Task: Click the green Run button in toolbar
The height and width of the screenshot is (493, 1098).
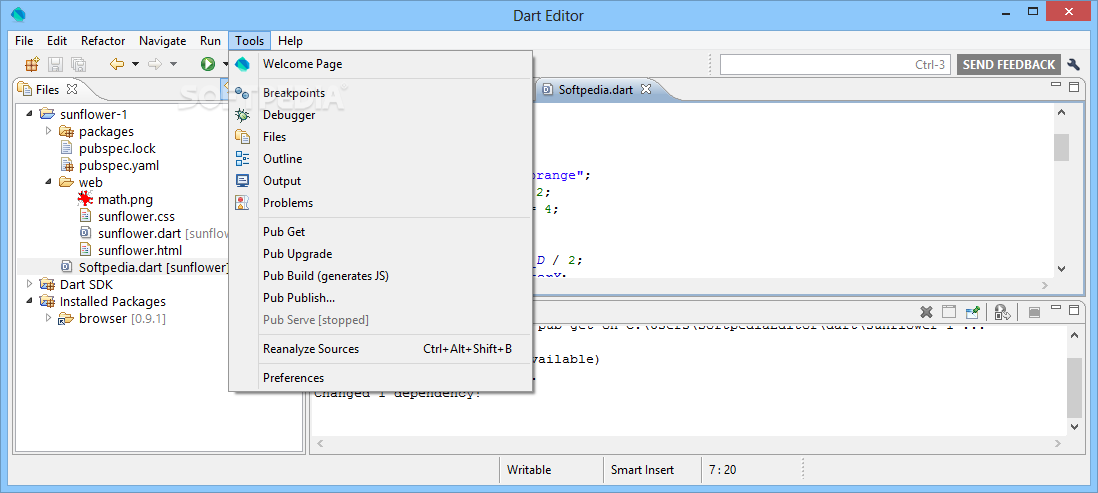Action: pos(207,64)
